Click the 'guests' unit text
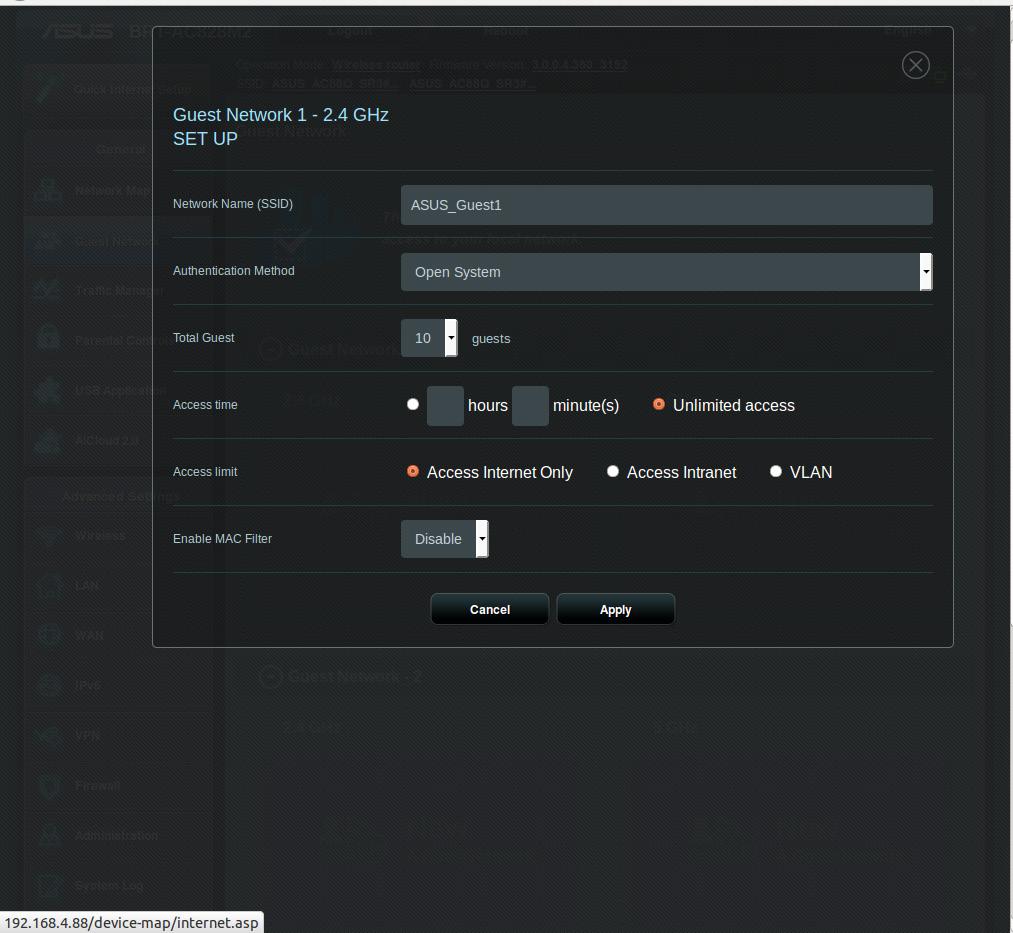Viewport: 1013px width, 933px height. (491, 339)
